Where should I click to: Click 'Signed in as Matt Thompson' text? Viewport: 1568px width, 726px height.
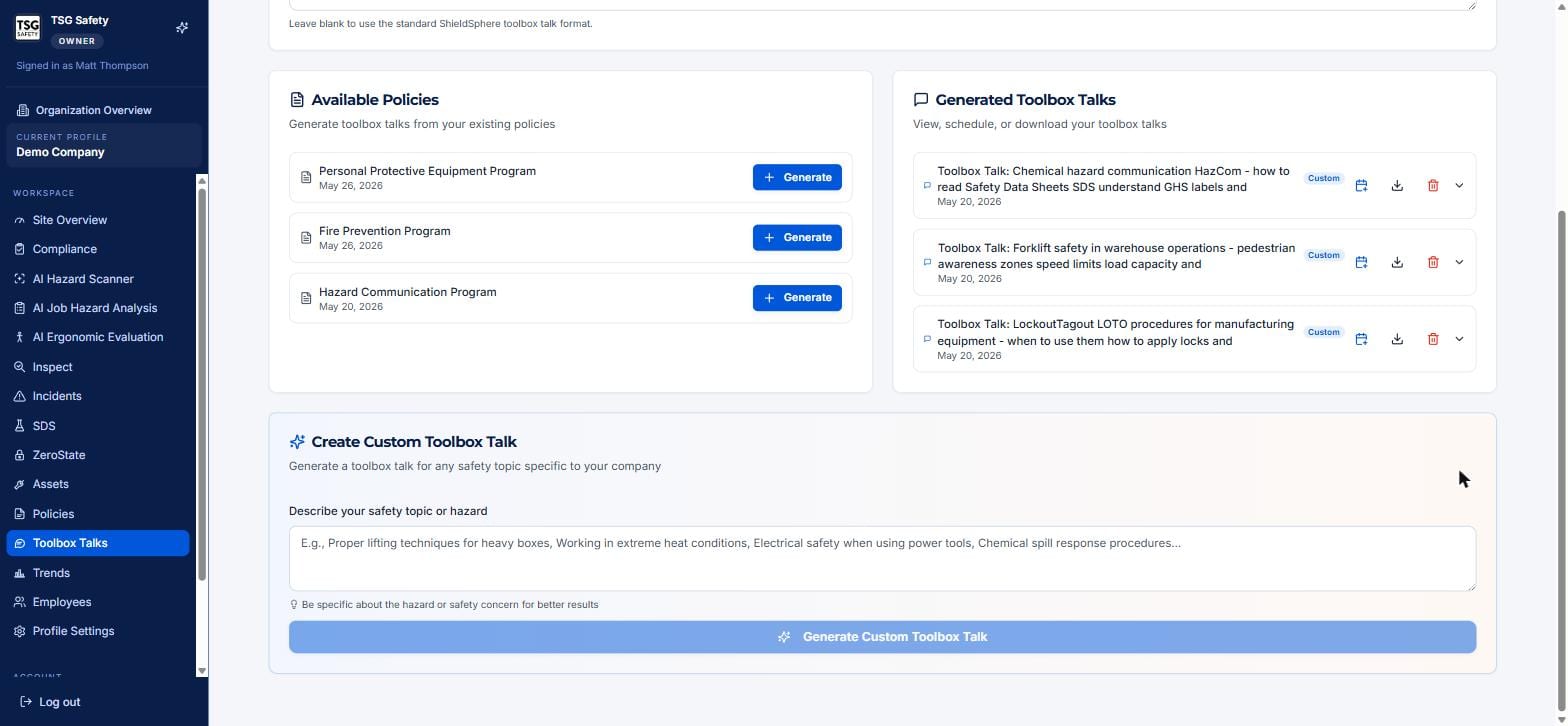82,66
